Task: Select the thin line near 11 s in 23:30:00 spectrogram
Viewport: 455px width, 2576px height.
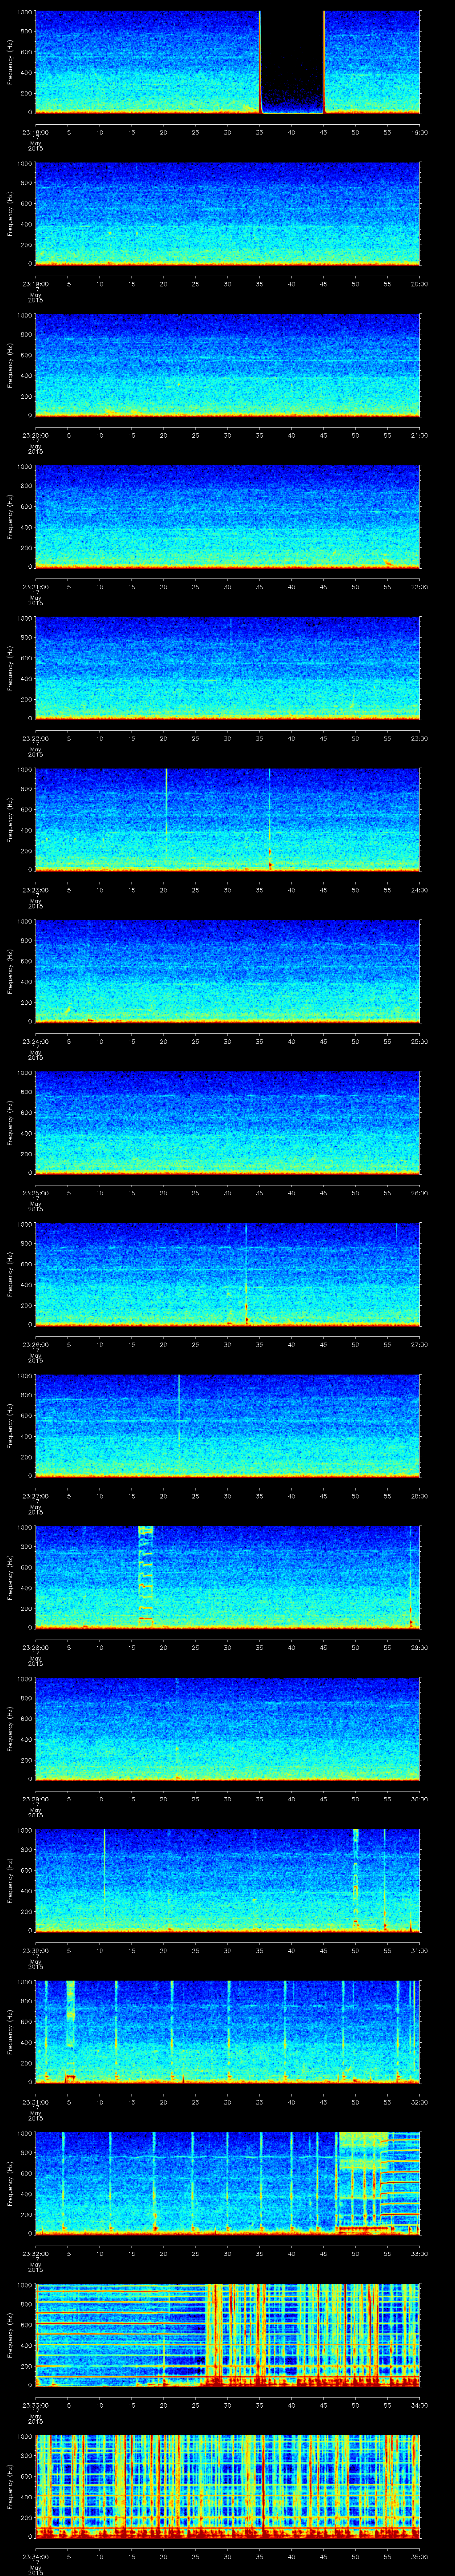Action: (x=104, y=1880)
